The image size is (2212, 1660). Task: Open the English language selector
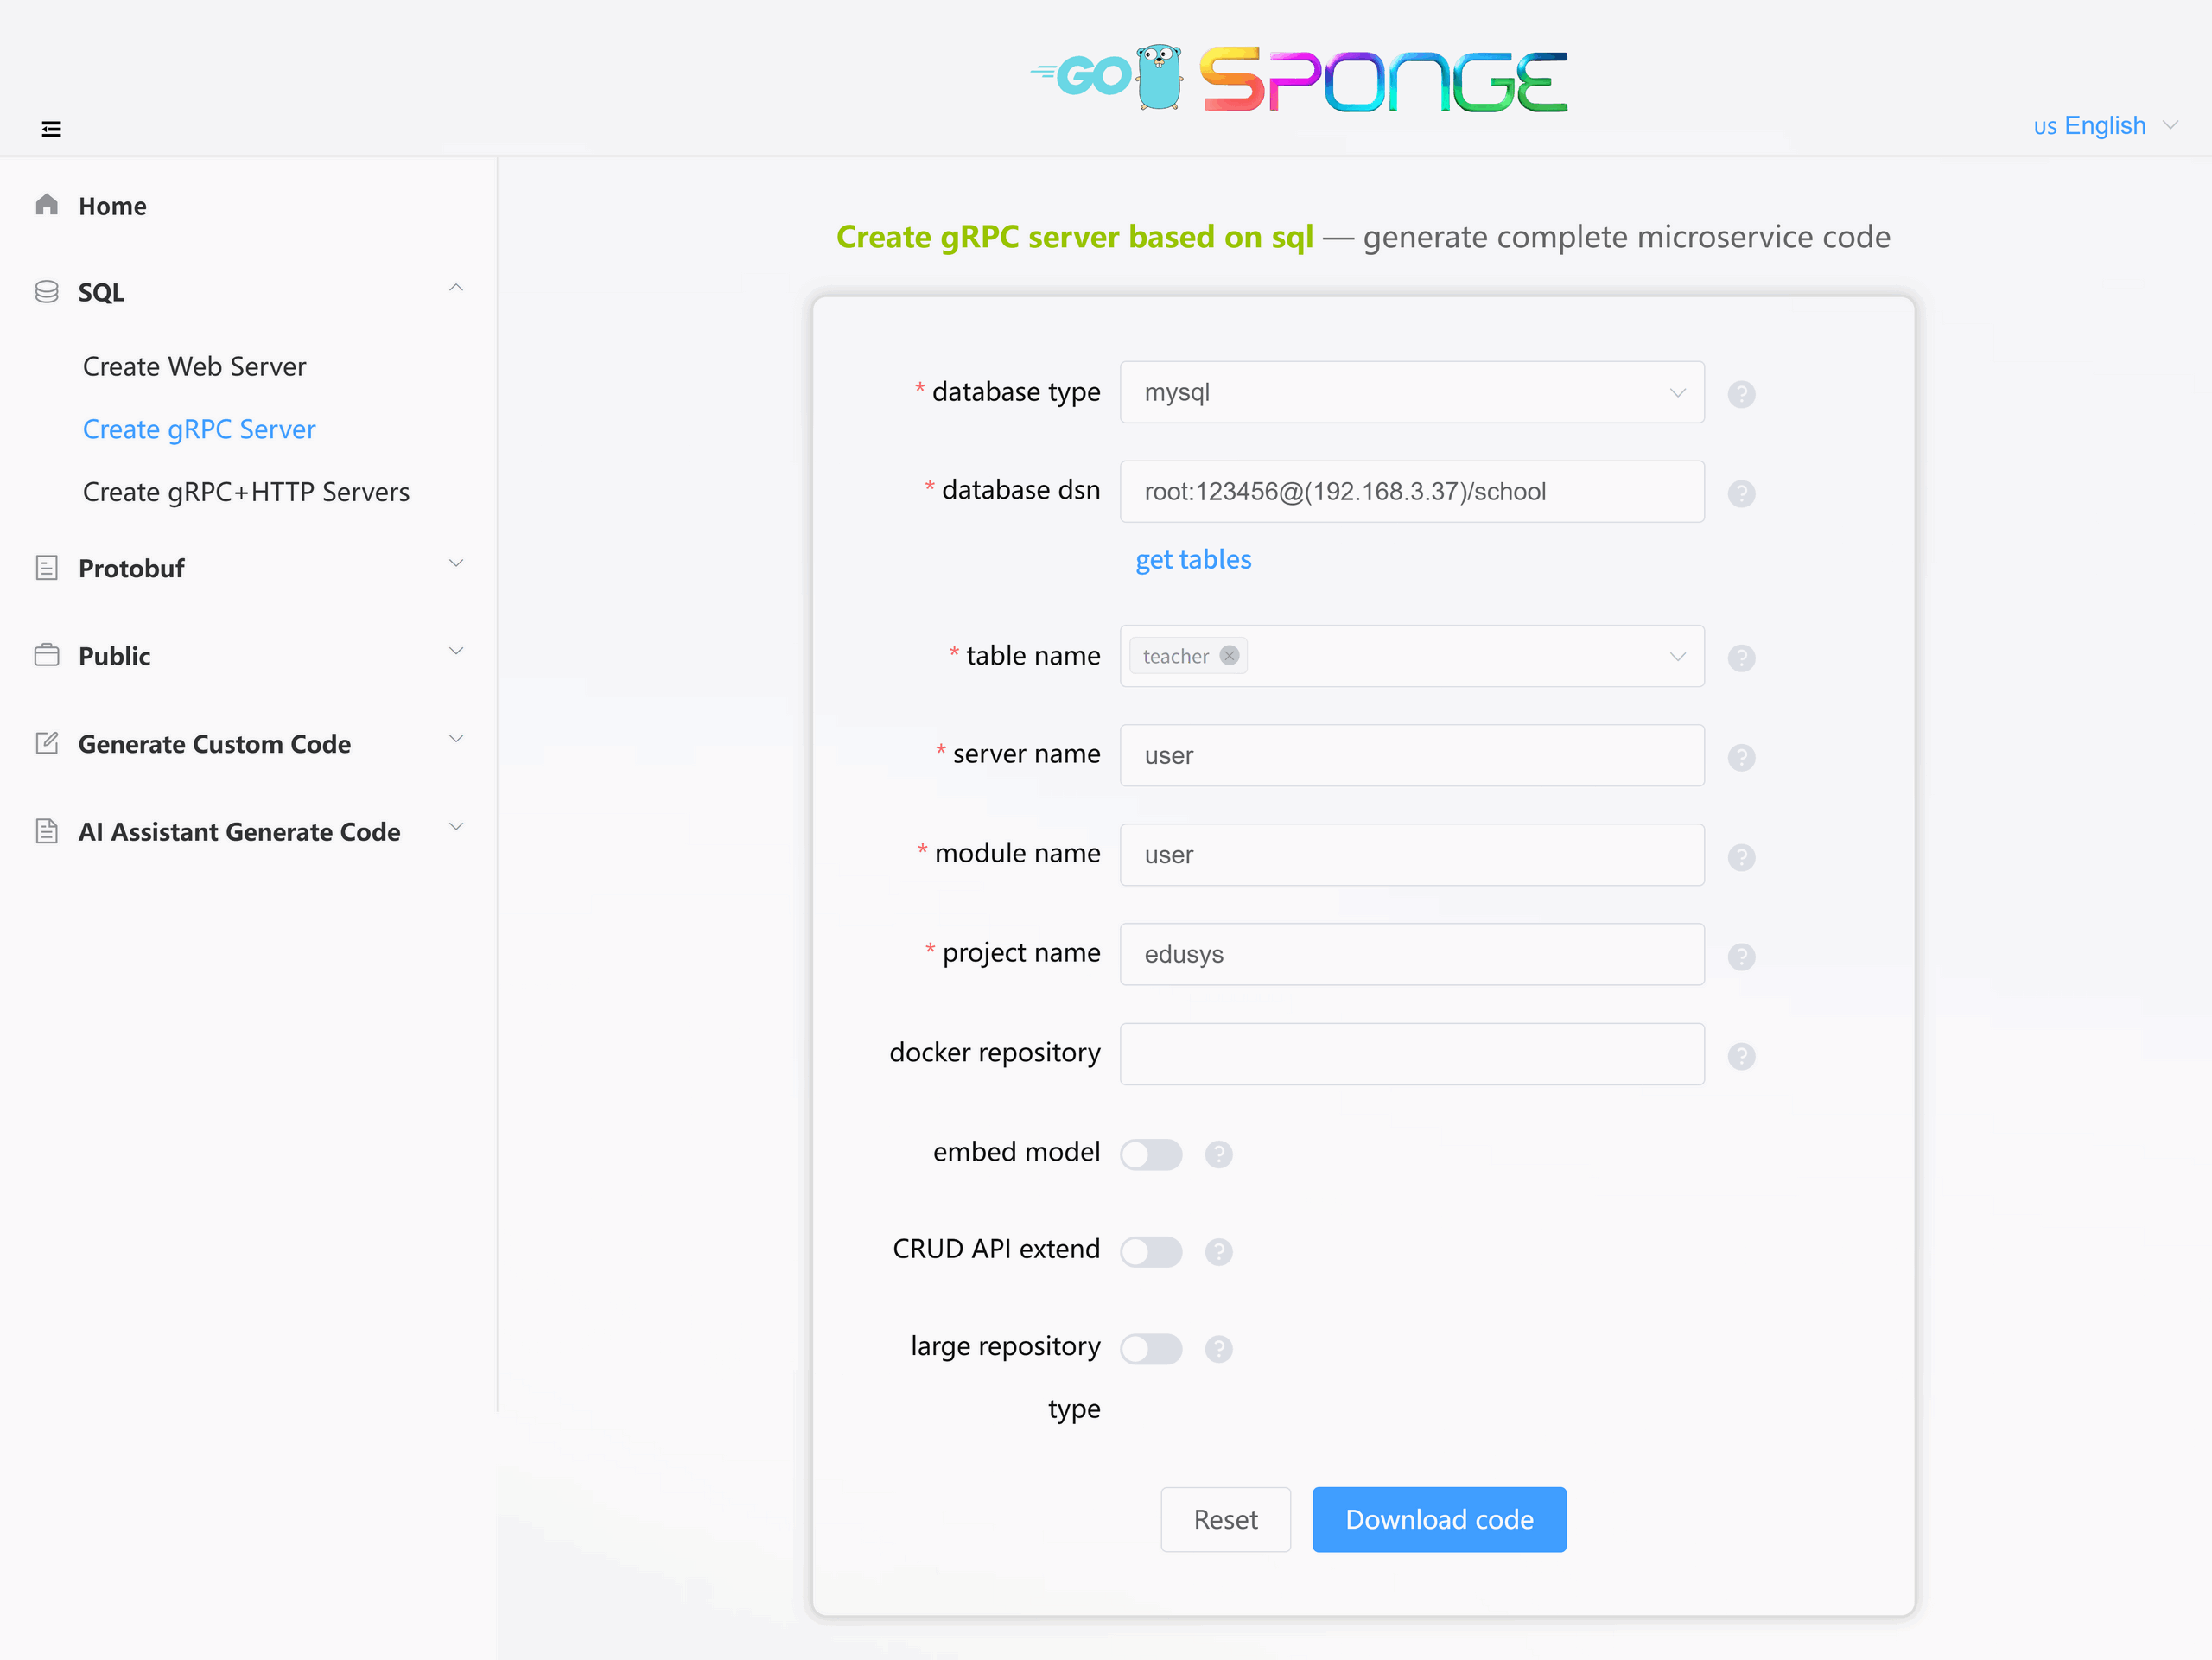tap(2105, 126)
